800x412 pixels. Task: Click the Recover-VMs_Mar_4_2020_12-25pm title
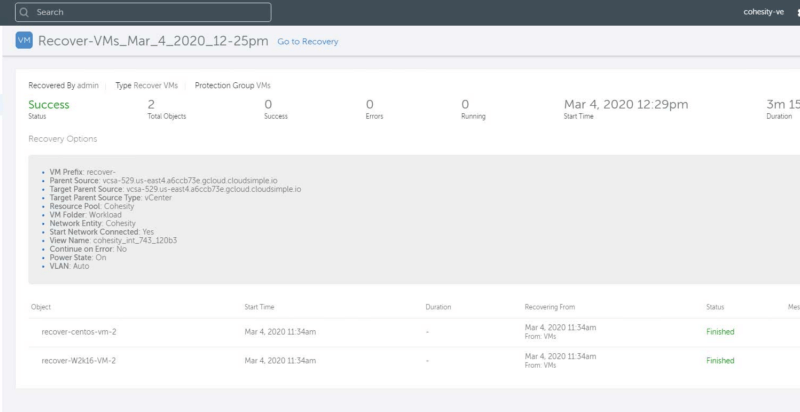pos(153,41)
